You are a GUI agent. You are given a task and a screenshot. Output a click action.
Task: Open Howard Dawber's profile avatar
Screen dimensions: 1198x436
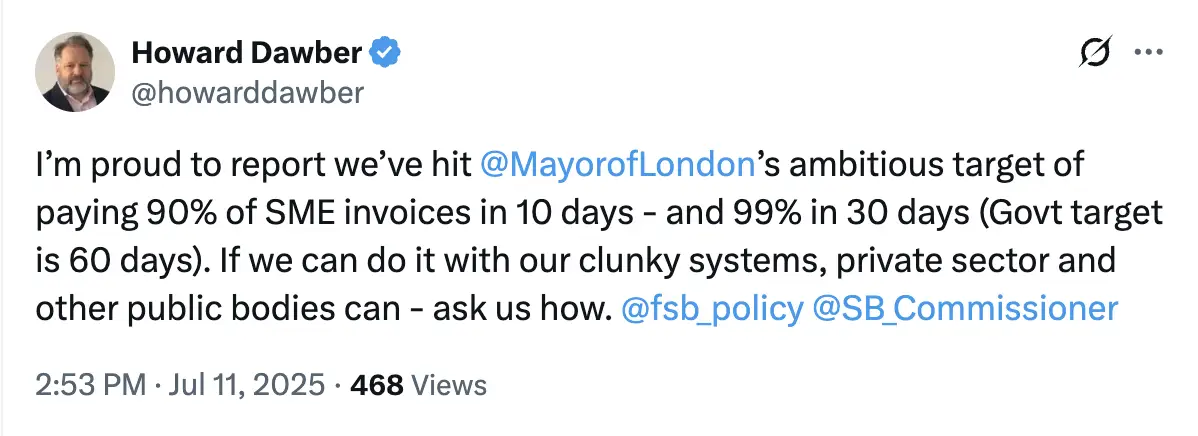(72, 74)
